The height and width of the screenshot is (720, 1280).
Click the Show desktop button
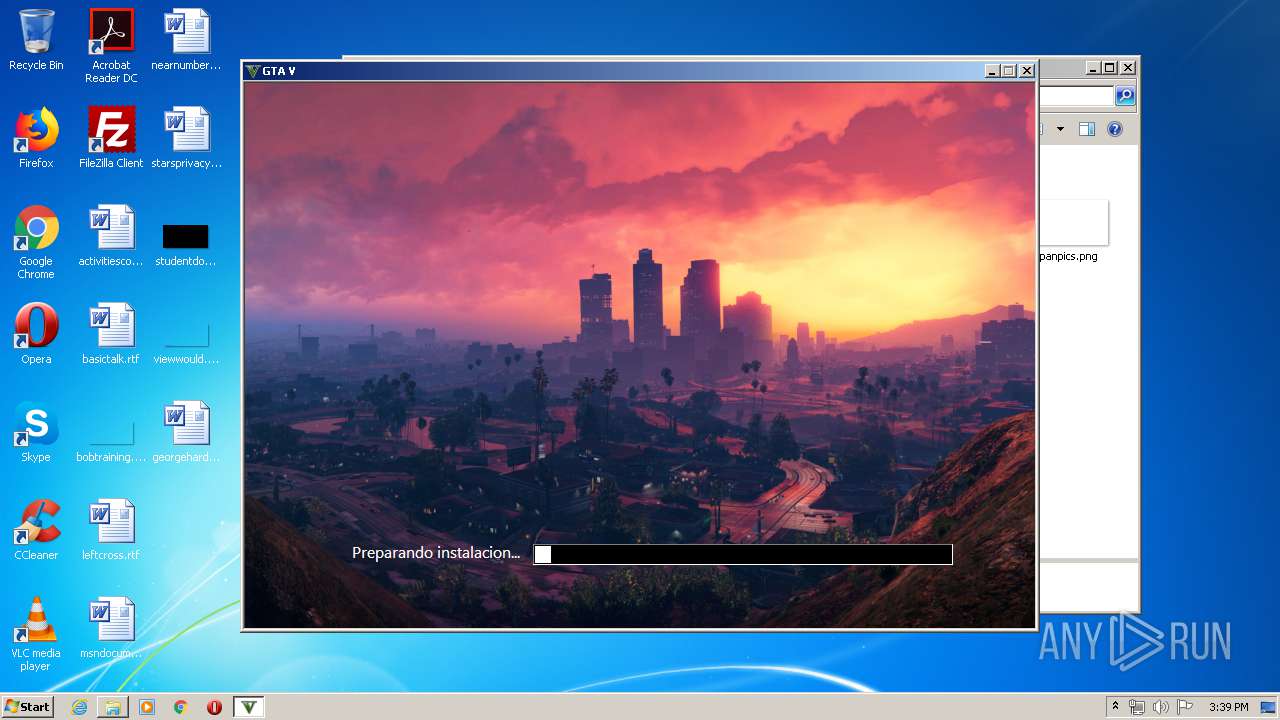coord(1269,707)
